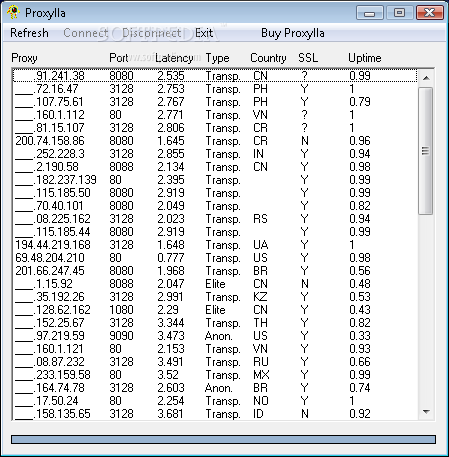Click the Type column header
Viewport: 449px width, 457px height.
(217, 58)
